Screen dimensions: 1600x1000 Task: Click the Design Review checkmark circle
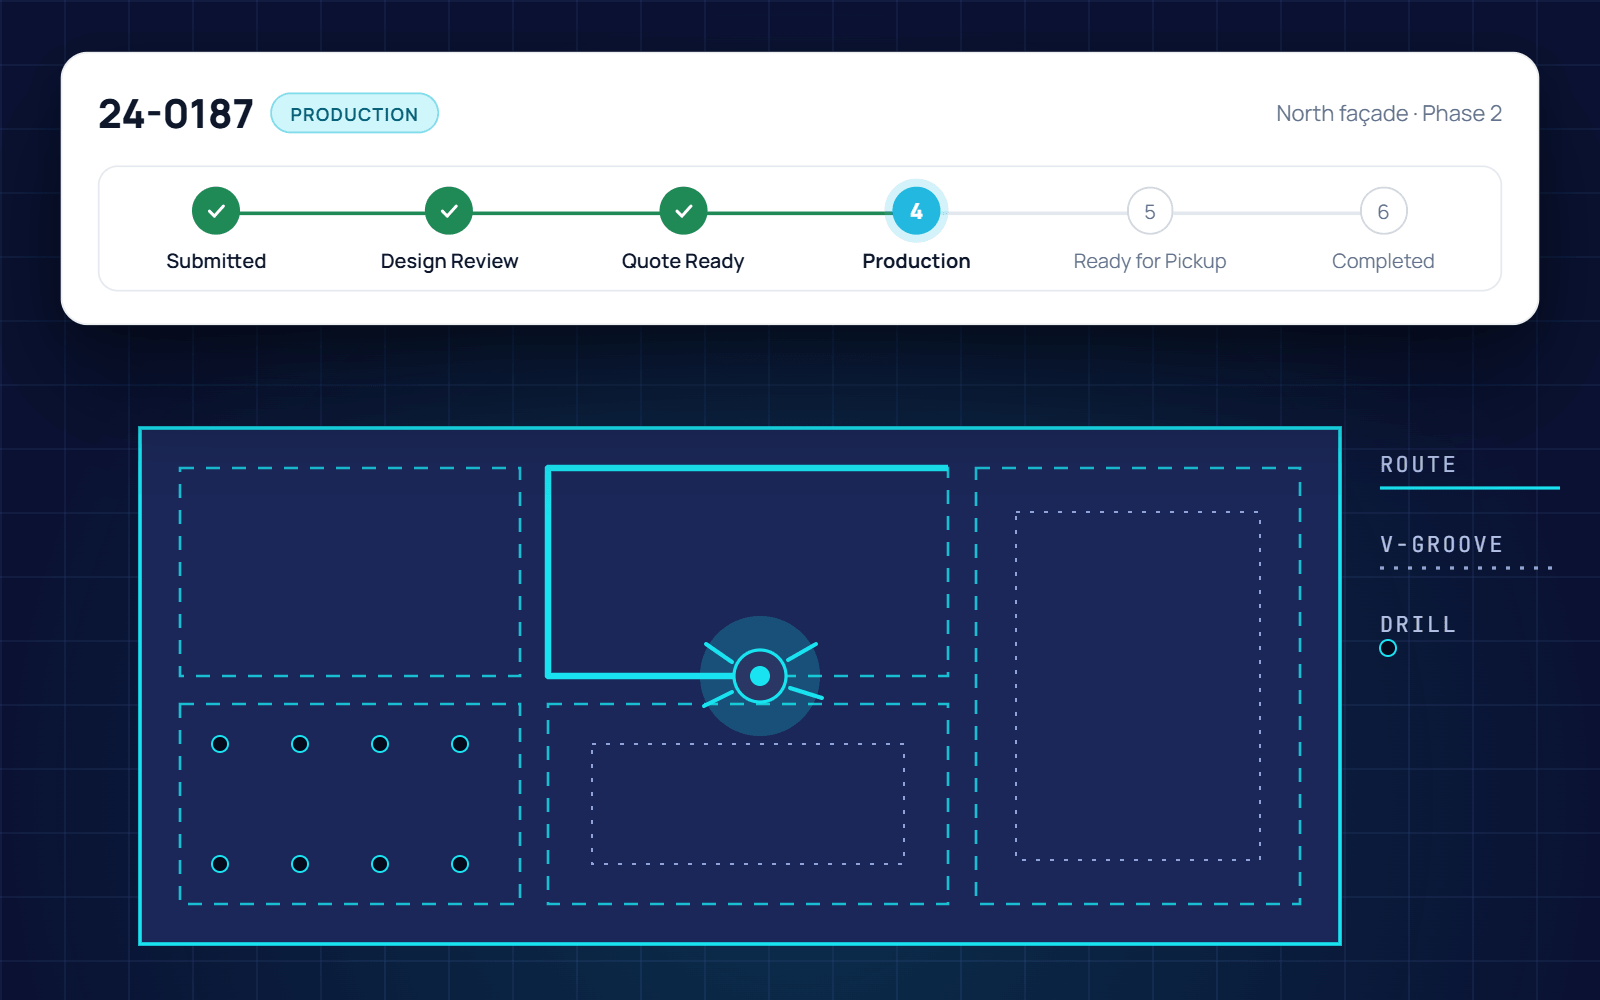pyautogui.click(x=449, y=211)
